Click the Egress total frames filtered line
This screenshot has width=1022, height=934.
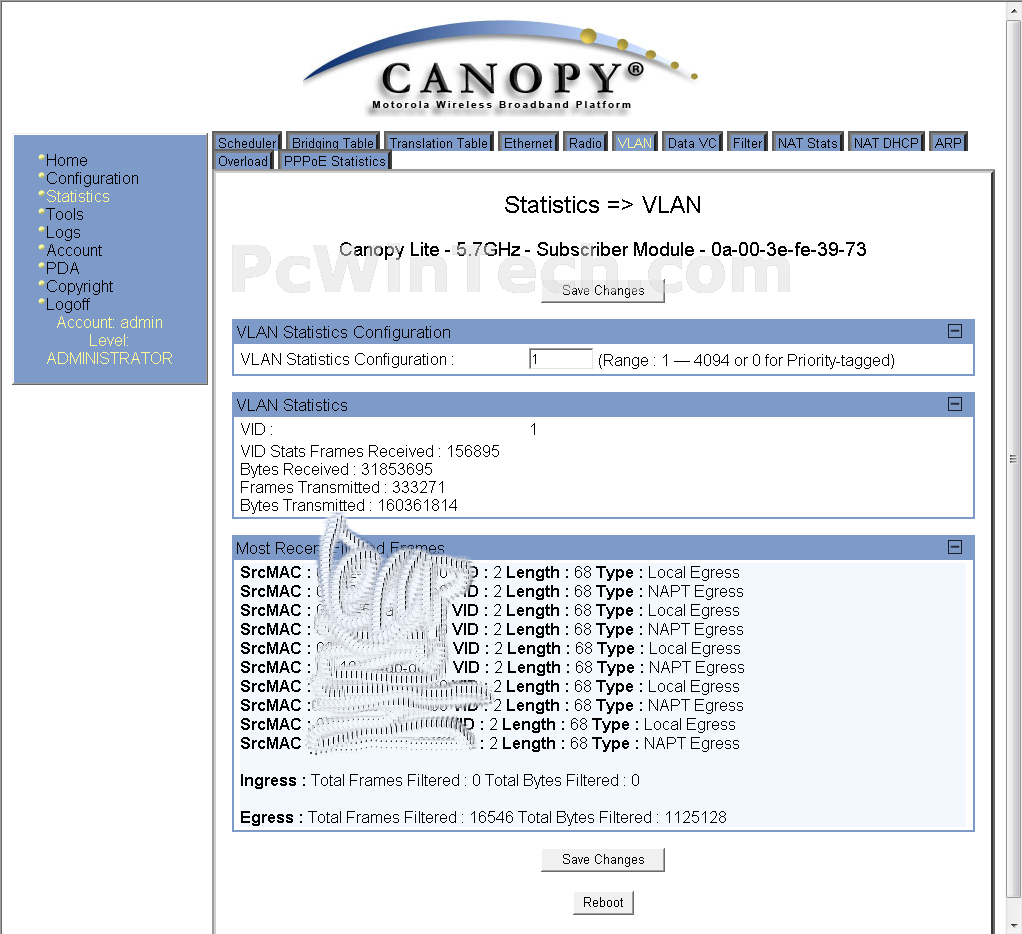pyautogui.click(x=483, y=817)
